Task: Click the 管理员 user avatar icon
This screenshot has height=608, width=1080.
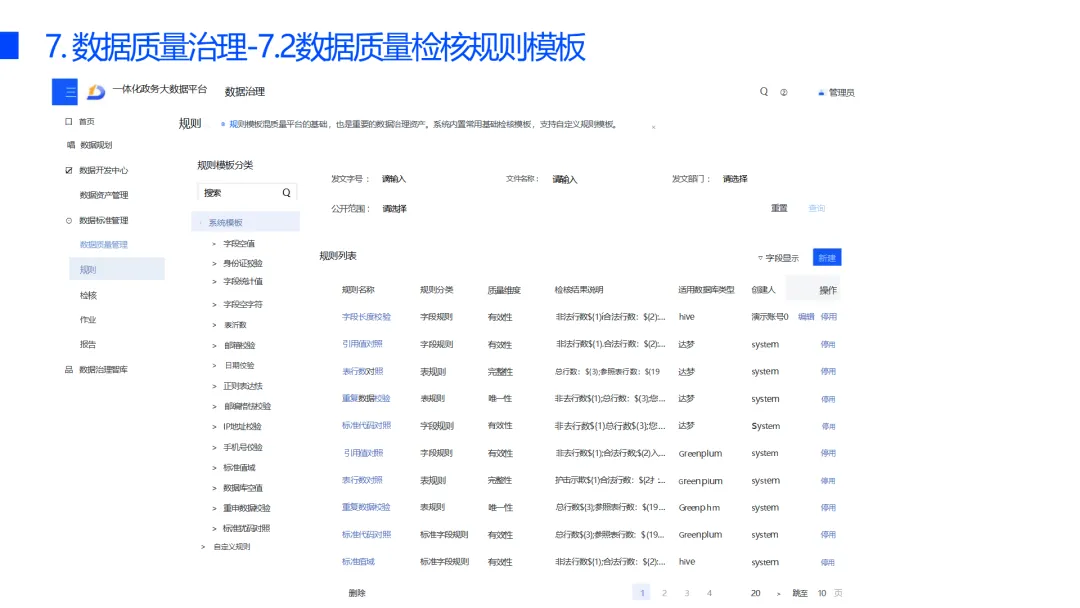Action: pos(821,92)
